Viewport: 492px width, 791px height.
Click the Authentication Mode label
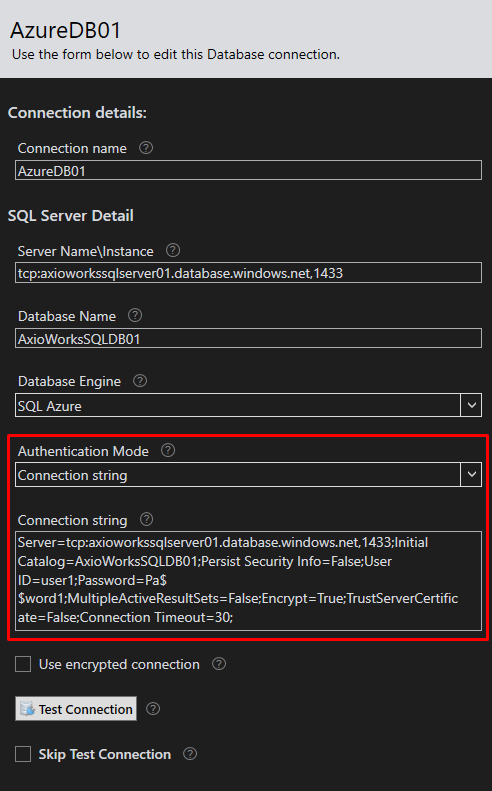tap(83, 451)
